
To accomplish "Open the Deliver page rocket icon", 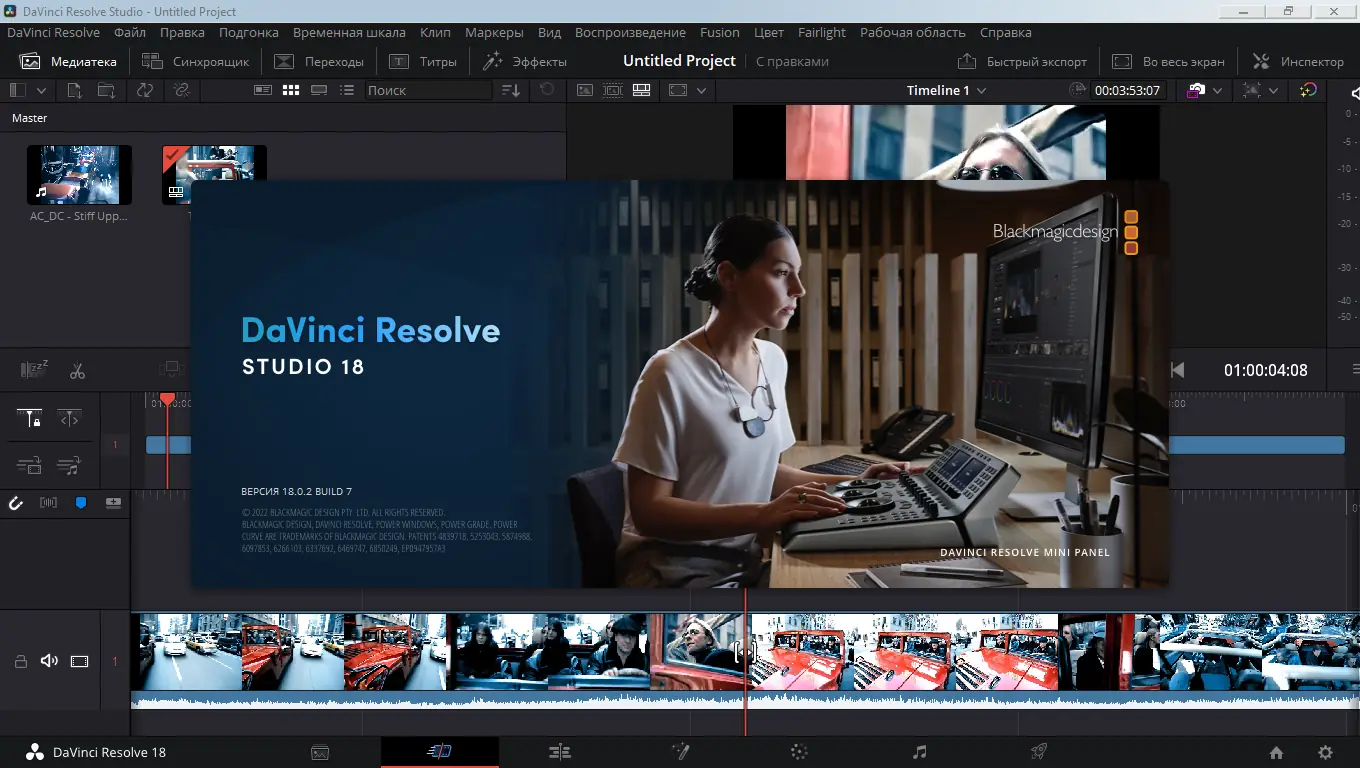I will tap(1039, 752).
